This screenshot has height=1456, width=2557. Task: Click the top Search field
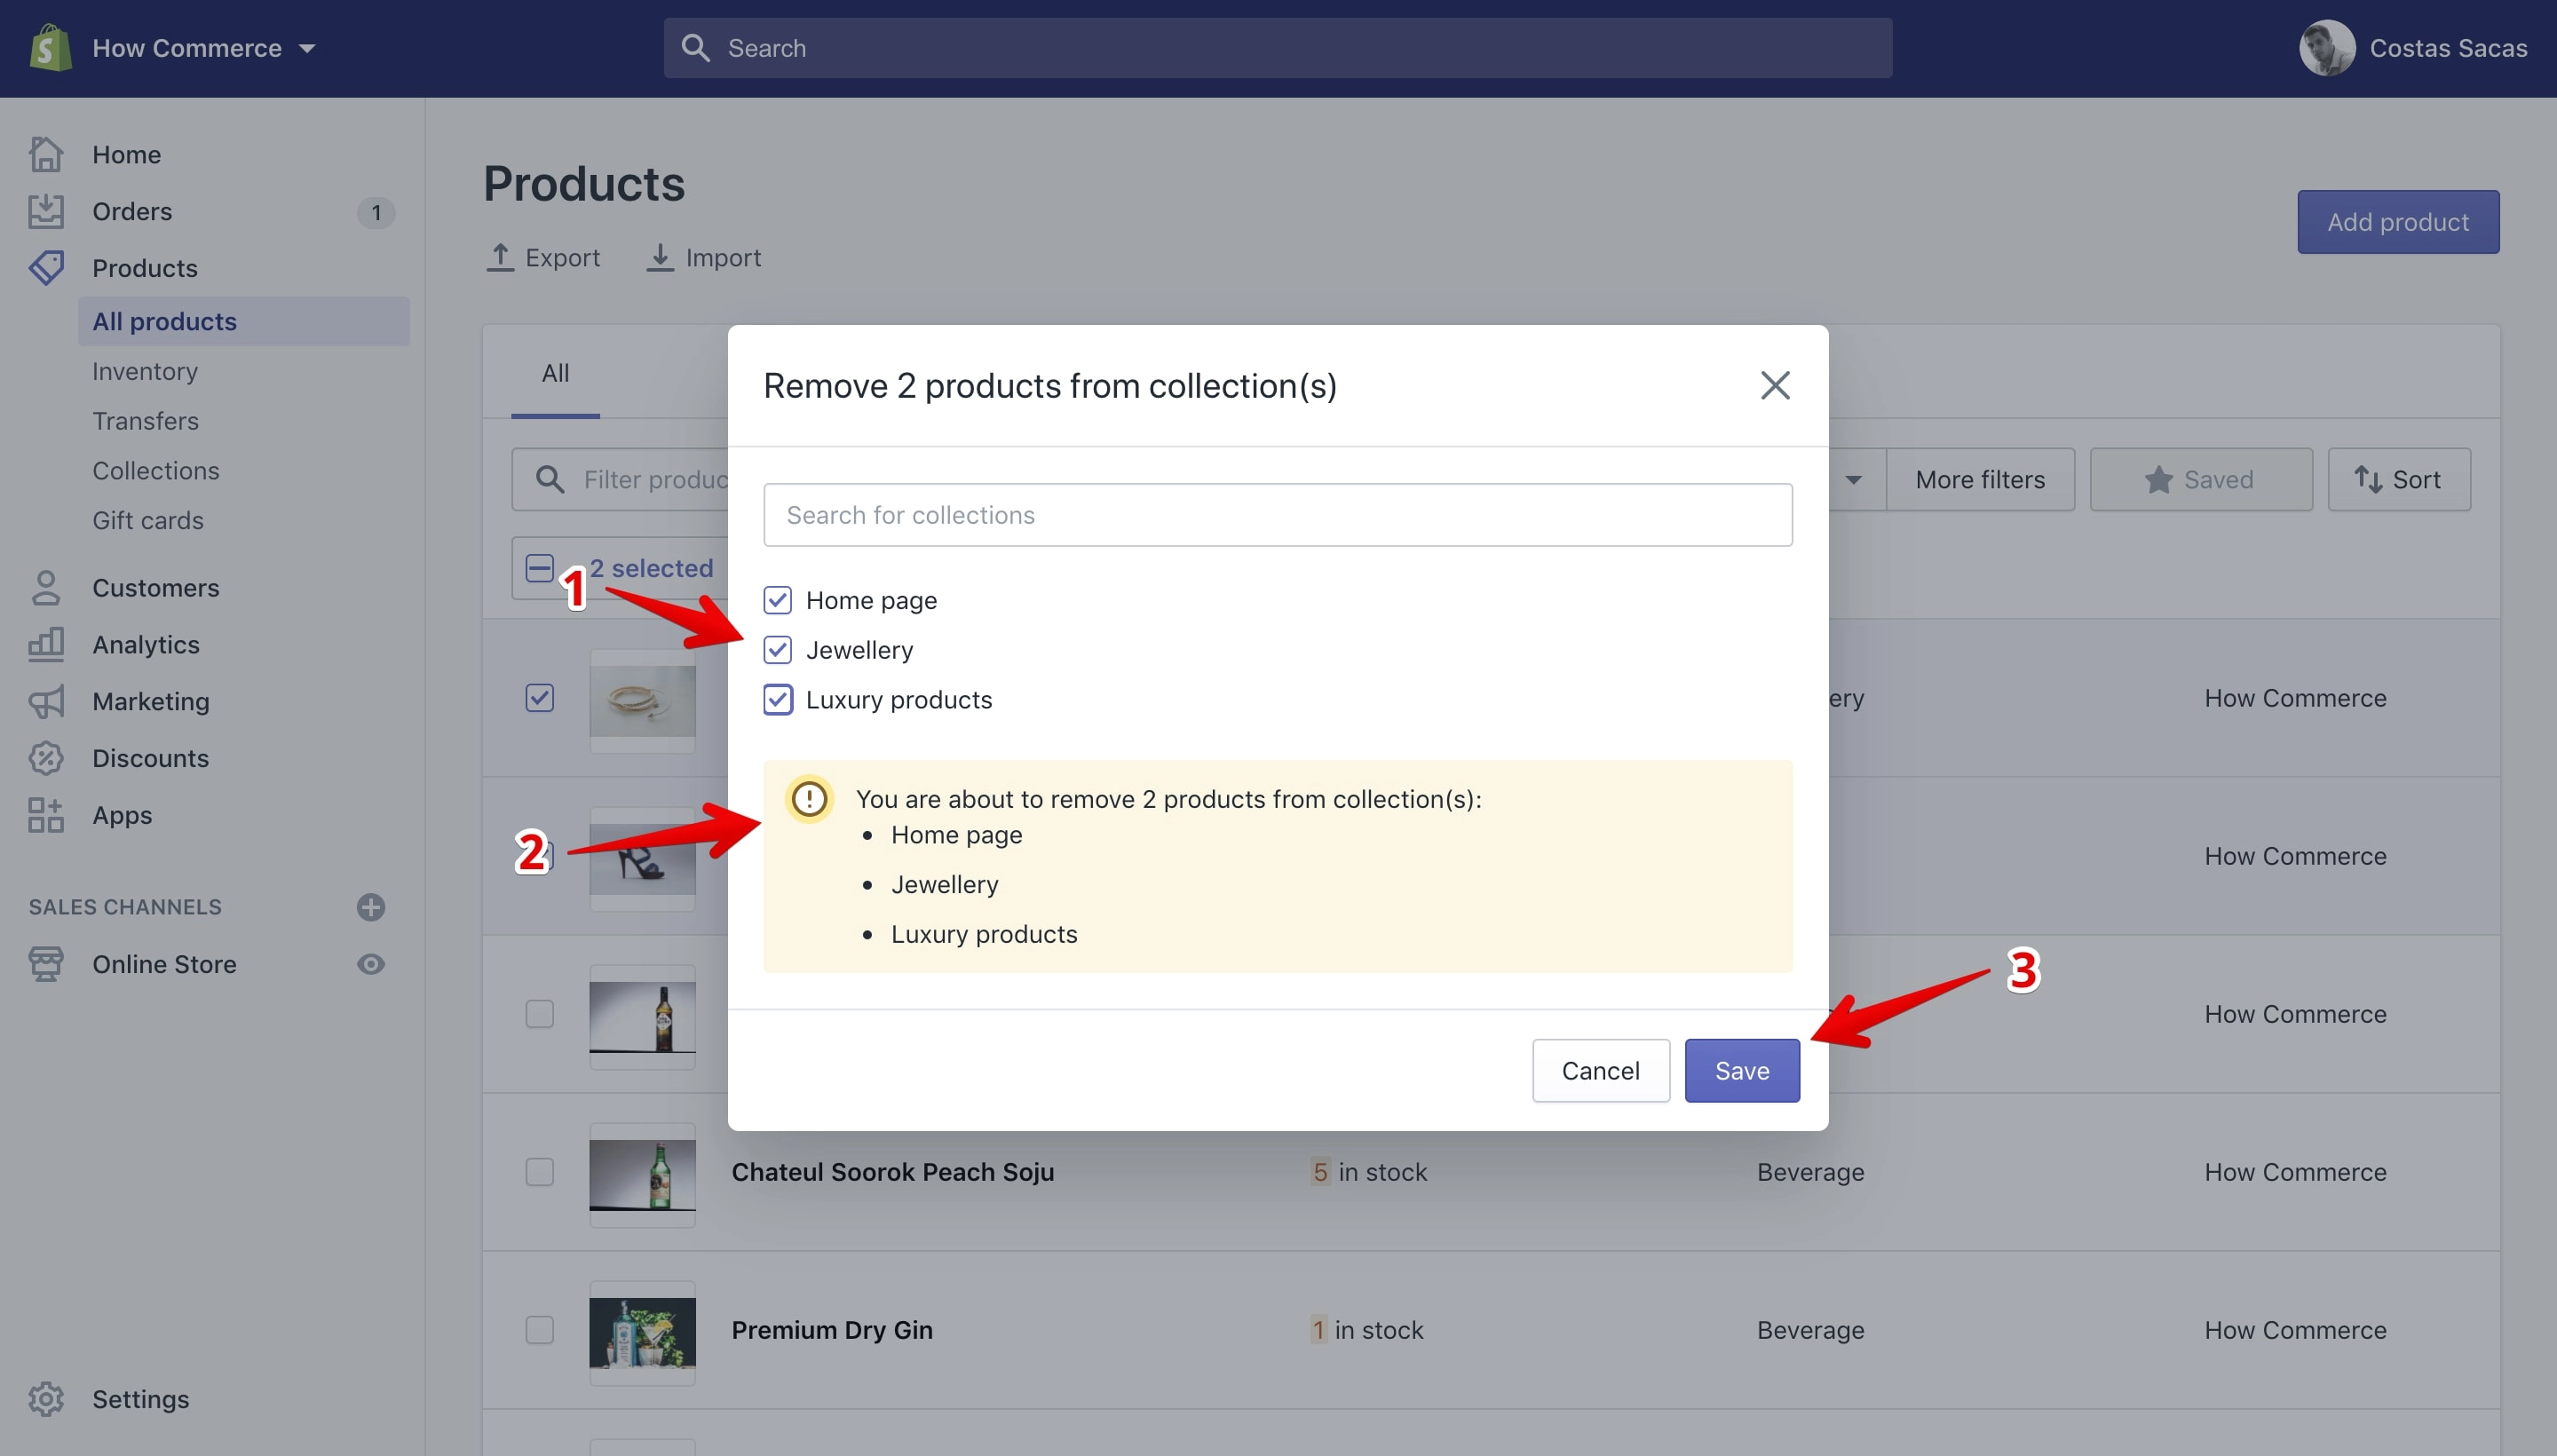pyautogui.click(x=1277, y=48)
